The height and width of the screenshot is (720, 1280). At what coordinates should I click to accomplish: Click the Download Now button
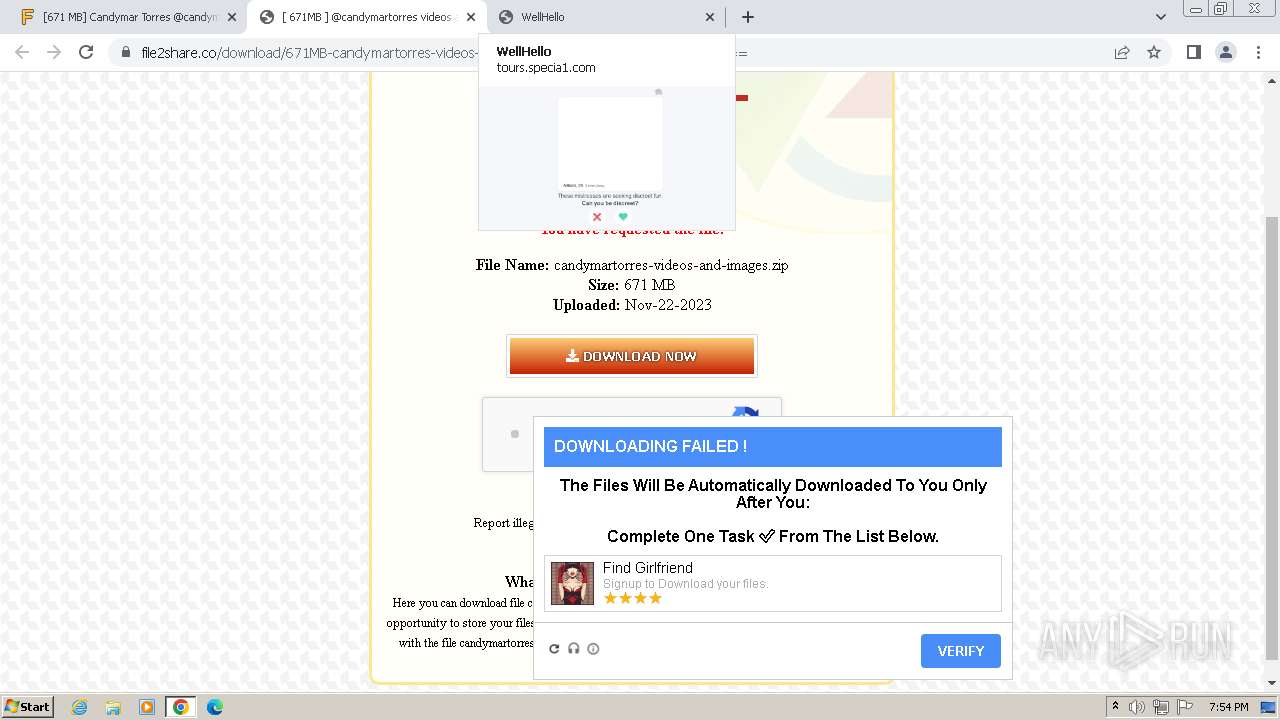[x=632, y=356]
